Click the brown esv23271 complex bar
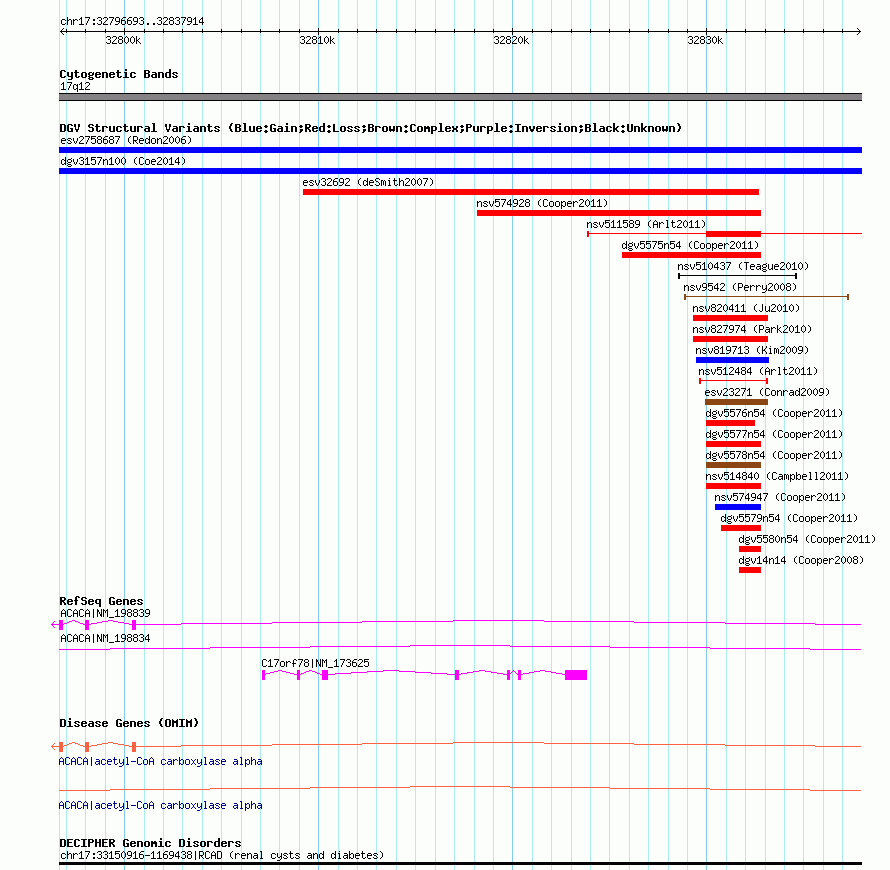 [x=736, y=402]
